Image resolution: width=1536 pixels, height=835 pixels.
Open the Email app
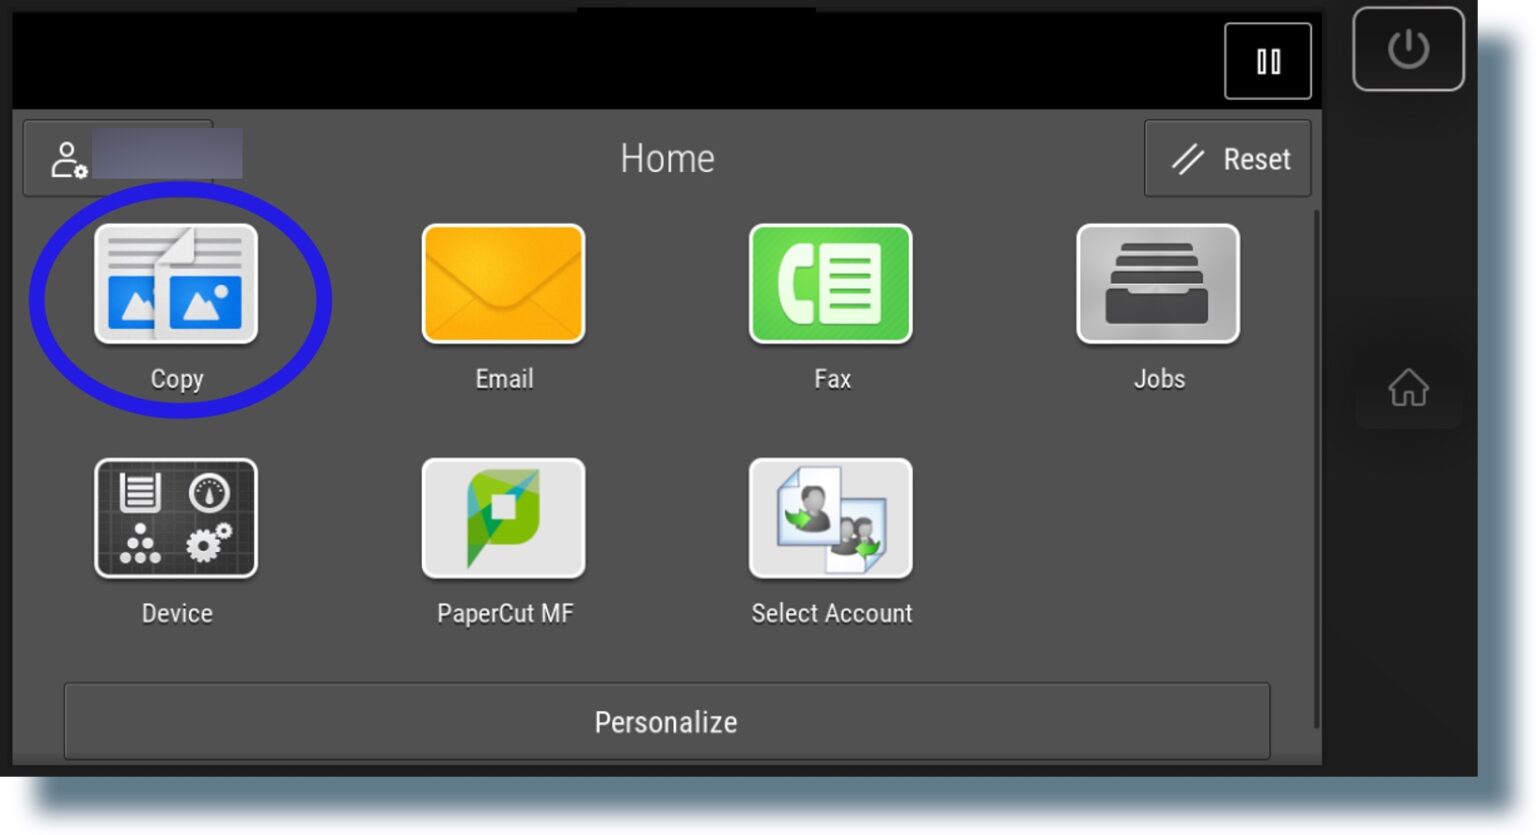[503, 284]
